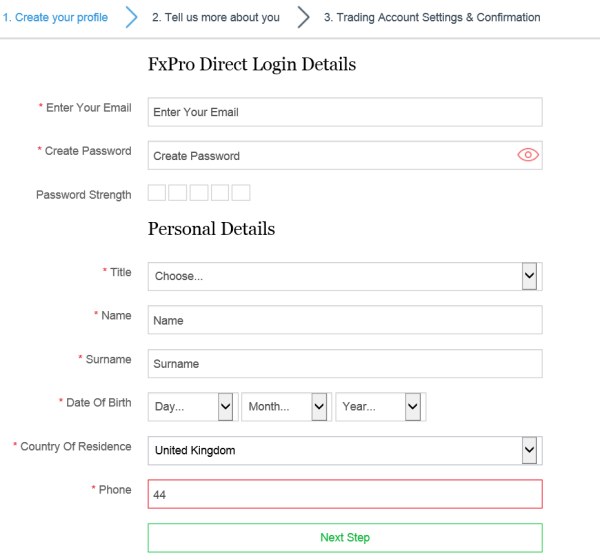
Task: Click the Title dropdown arrow icon
Action: coord(529,276)
